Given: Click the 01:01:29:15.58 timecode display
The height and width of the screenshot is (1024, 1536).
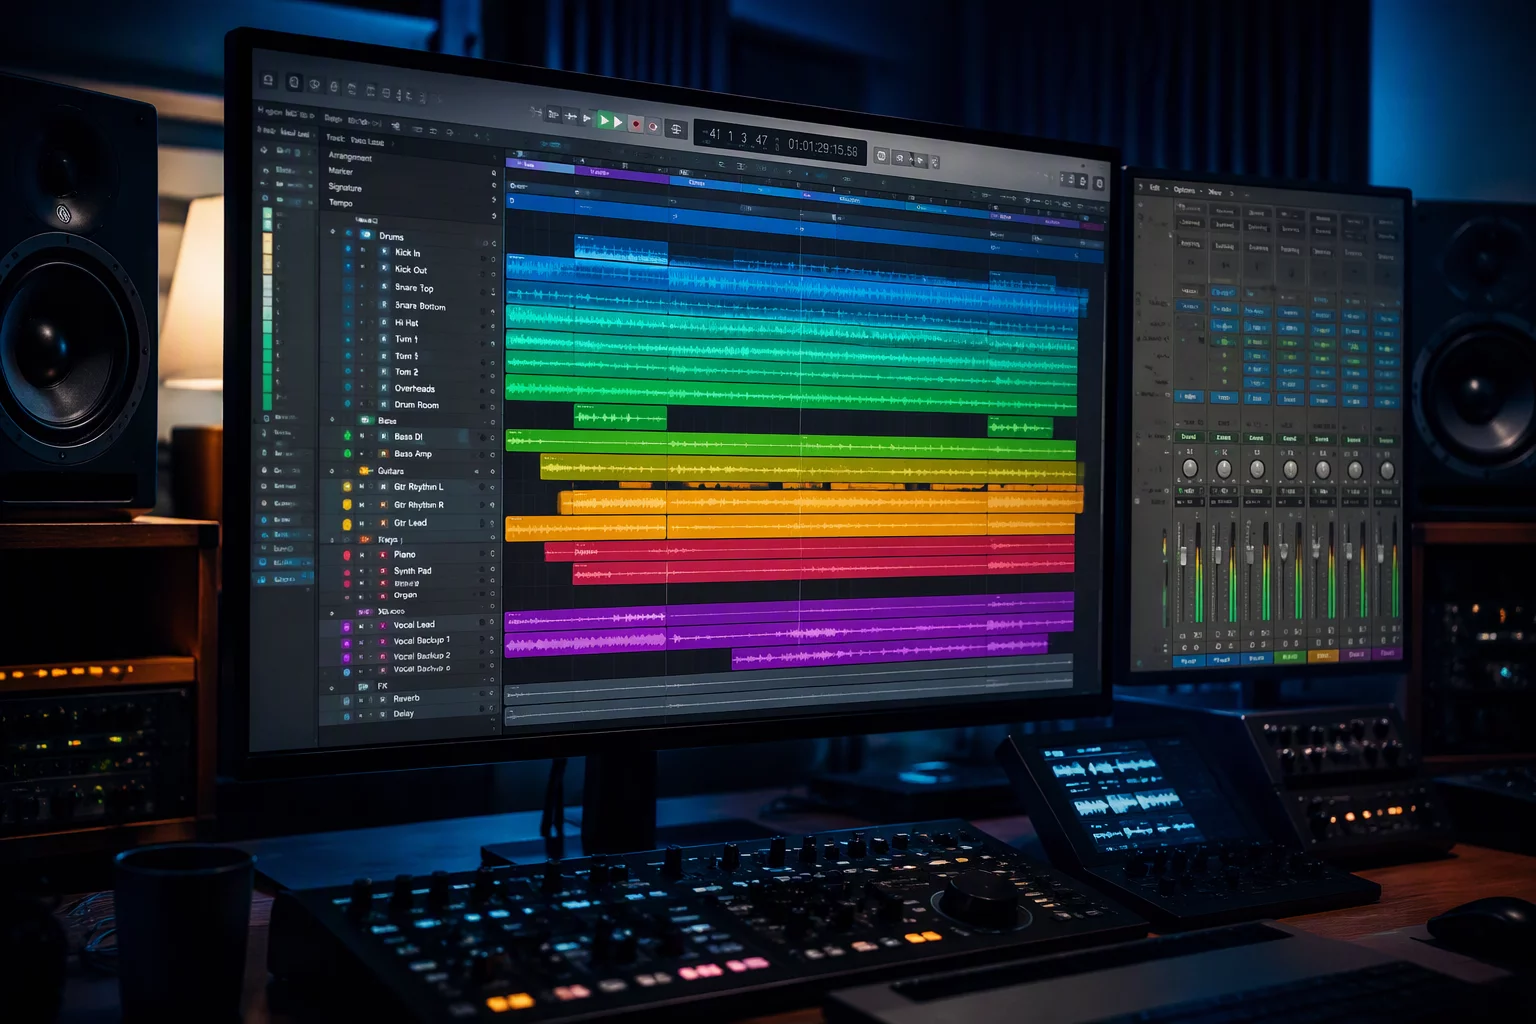Looking at the screenshot, I should [823, 147].
